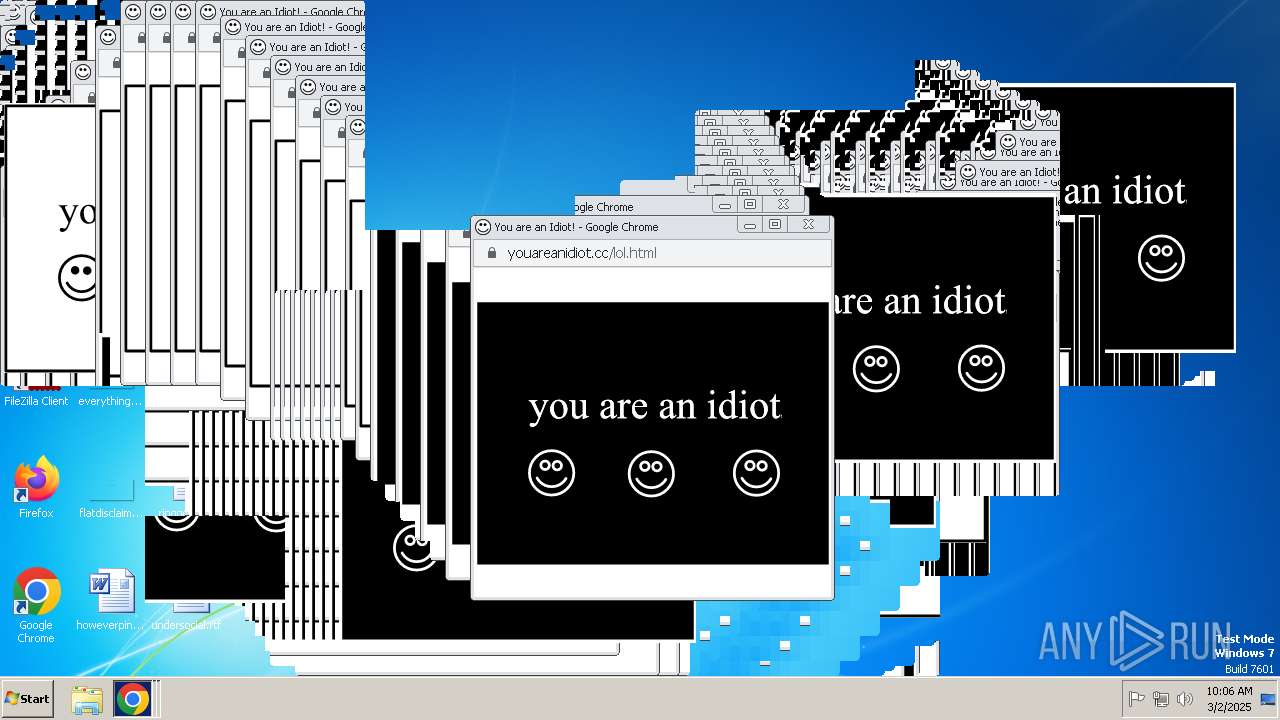The width and height of the screenshot is (1280, 720).
Task: Close the front You are an Idiot window
Action: 808,225
